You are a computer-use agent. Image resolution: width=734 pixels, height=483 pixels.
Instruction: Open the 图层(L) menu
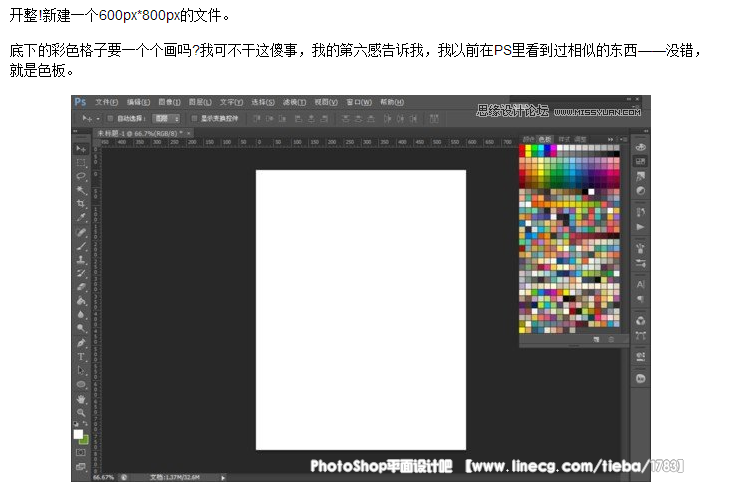tap(200, 102)
